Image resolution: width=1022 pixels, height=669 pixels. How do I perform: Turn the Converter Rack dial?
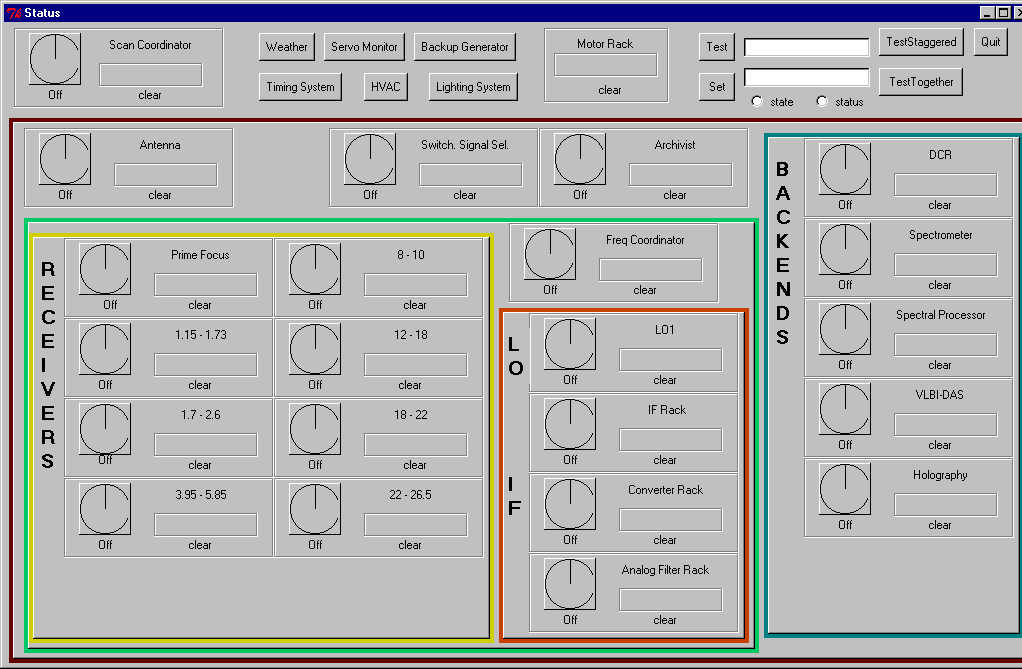[x=569, y=503]
